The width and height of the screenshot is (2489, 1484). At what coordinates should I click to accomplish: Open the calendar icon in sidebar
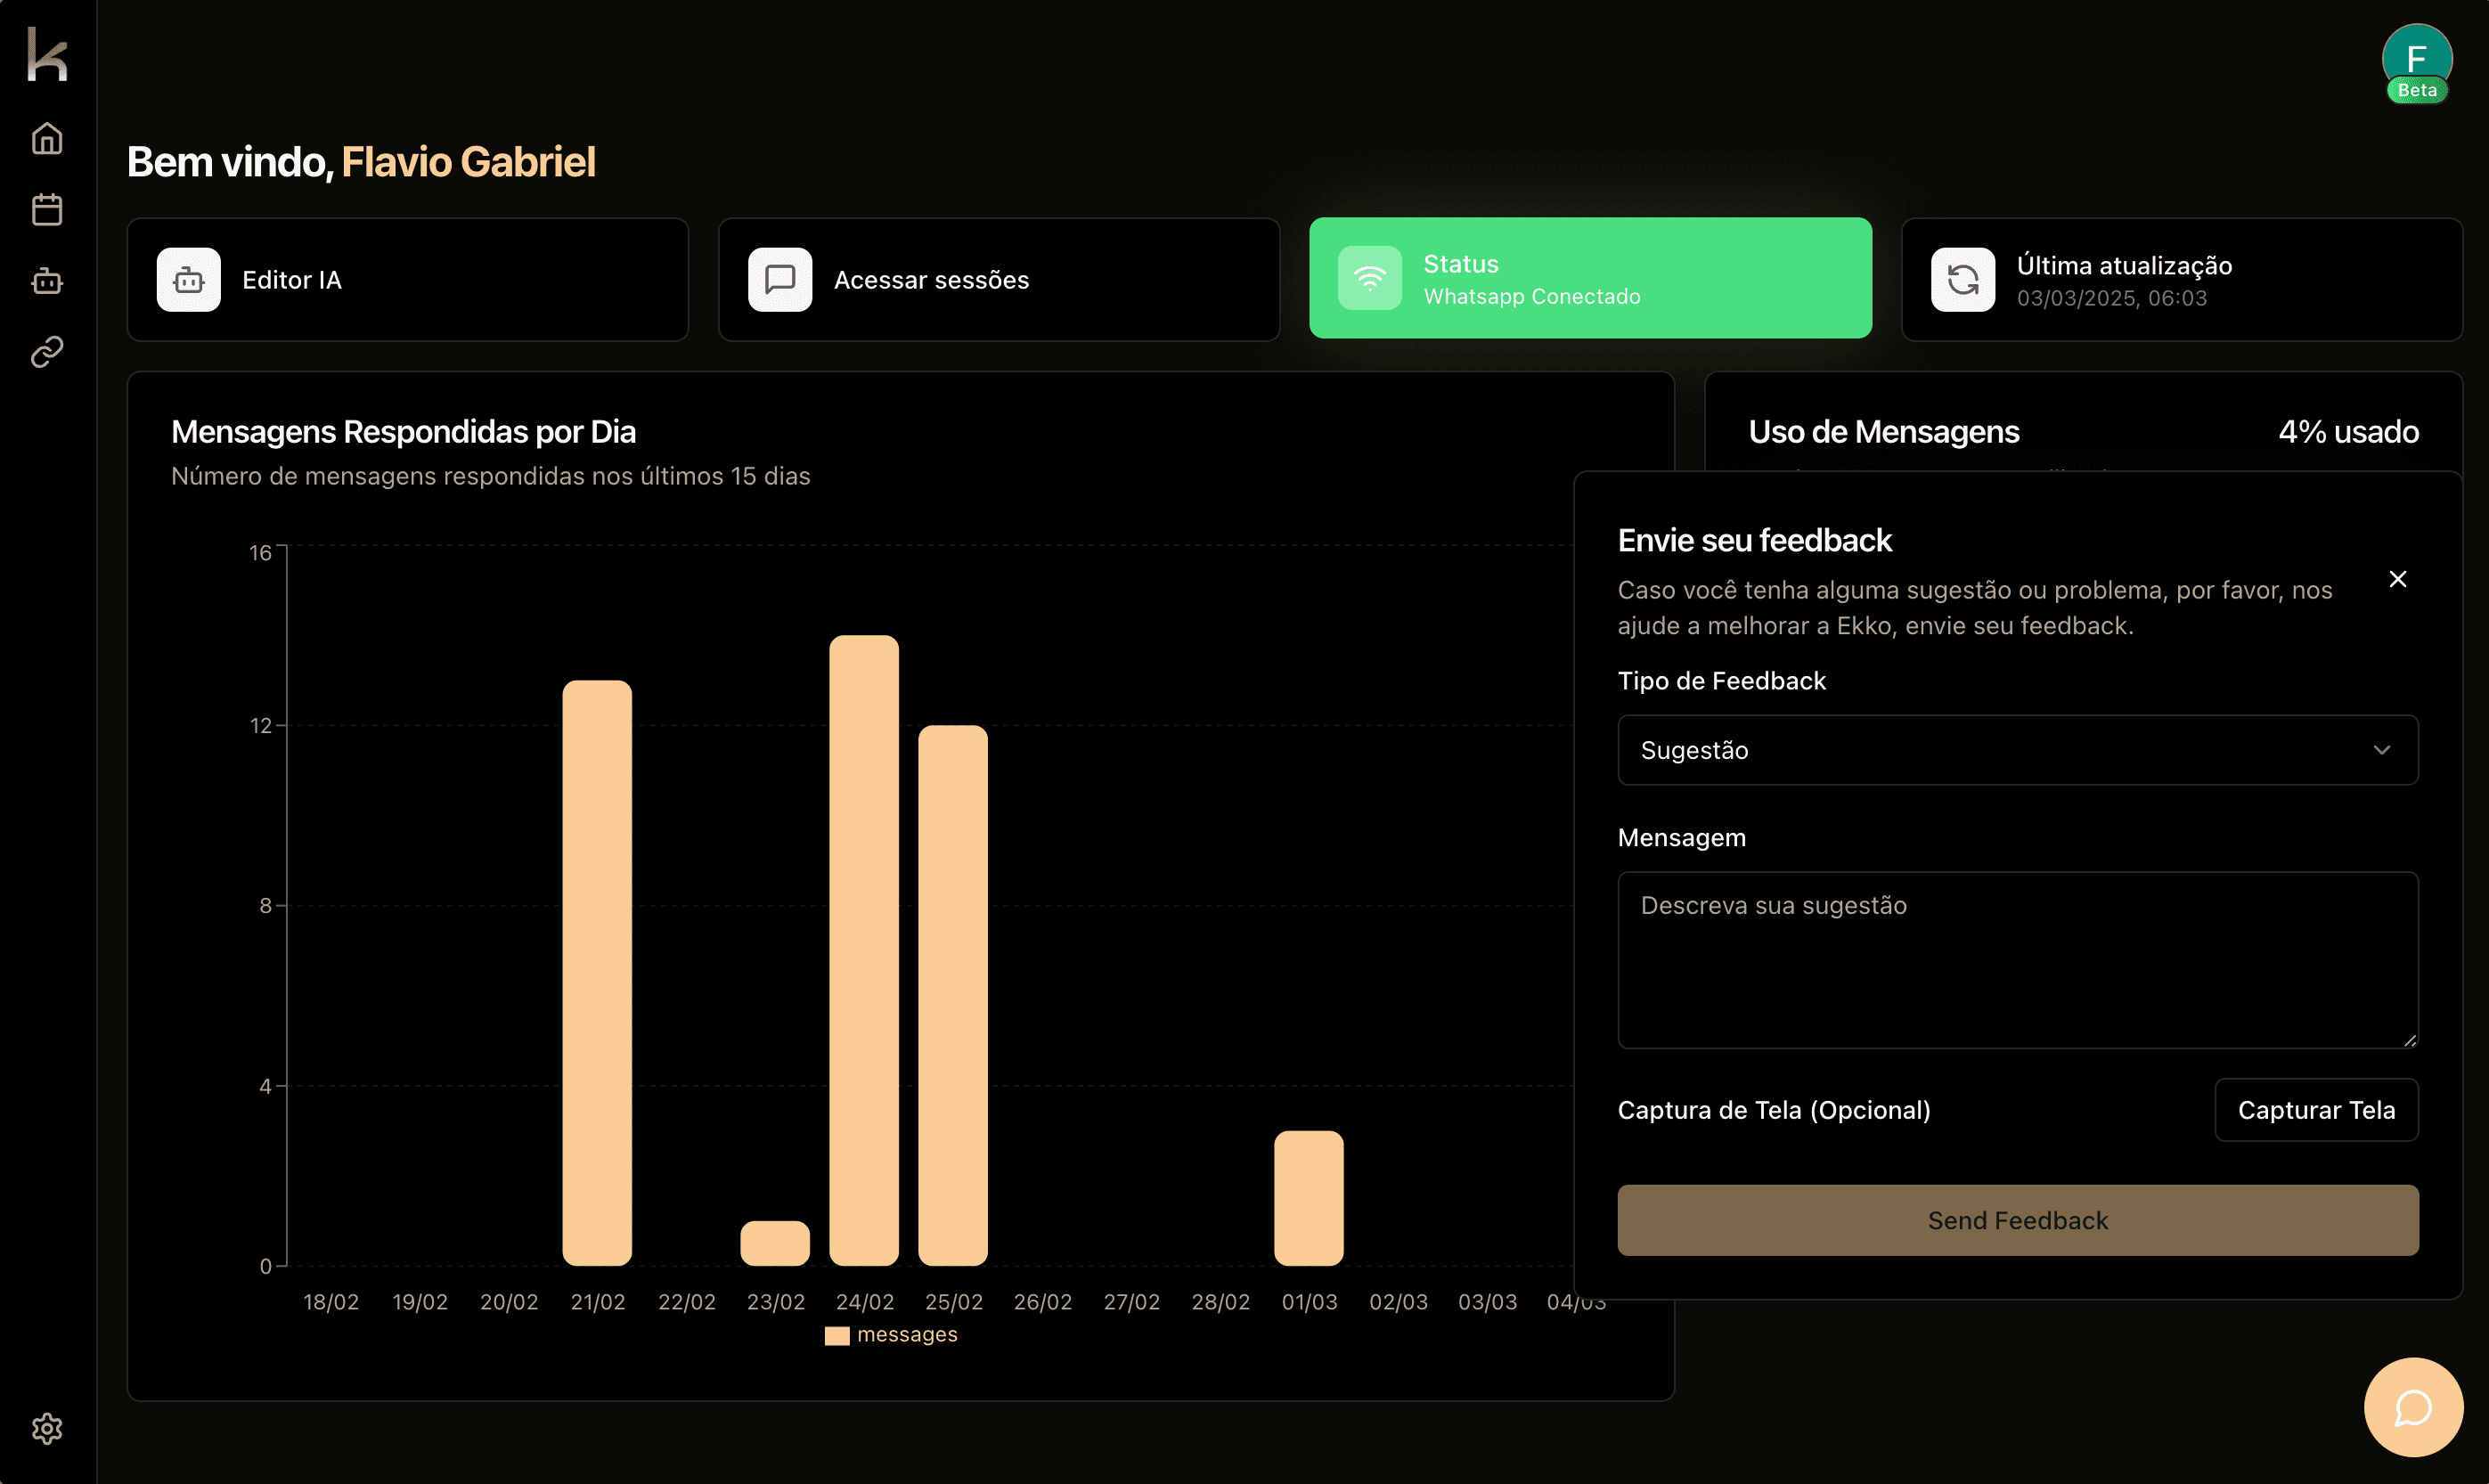[47, 209]
